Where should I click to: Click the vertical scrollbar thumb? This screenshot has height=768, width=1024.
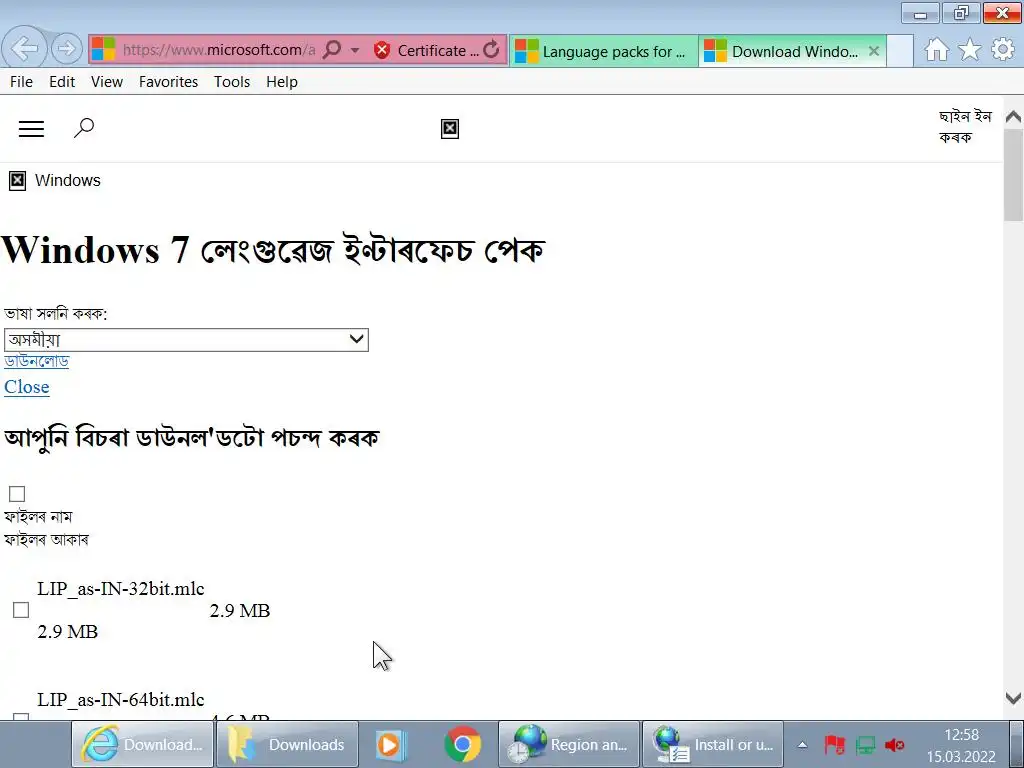click(1014, 175)
